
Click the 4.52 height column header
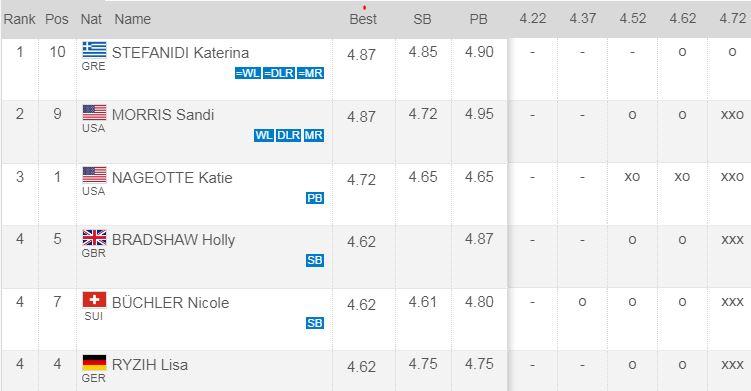click(x=633, y=19)
